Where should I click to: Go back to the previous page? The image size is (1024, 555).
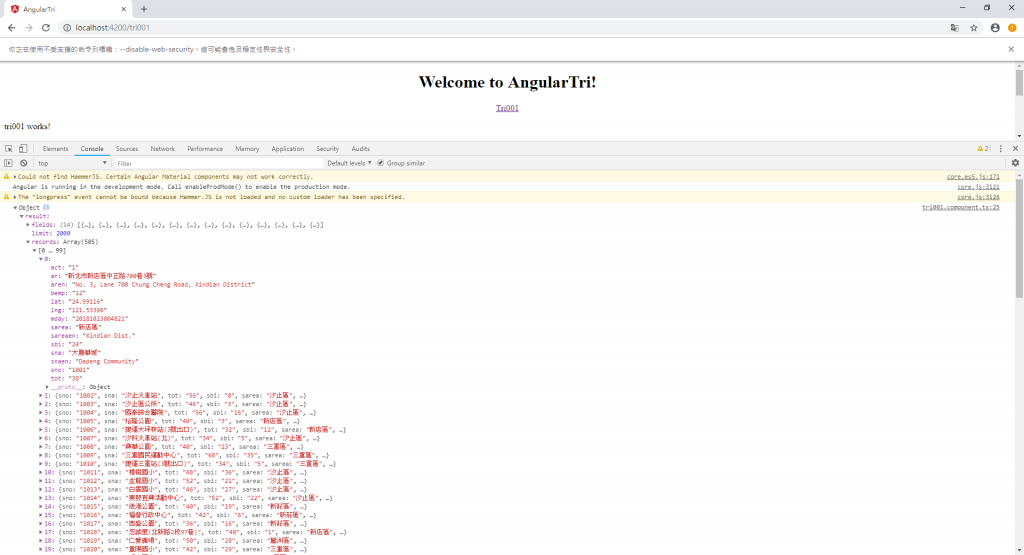point(11,27)
